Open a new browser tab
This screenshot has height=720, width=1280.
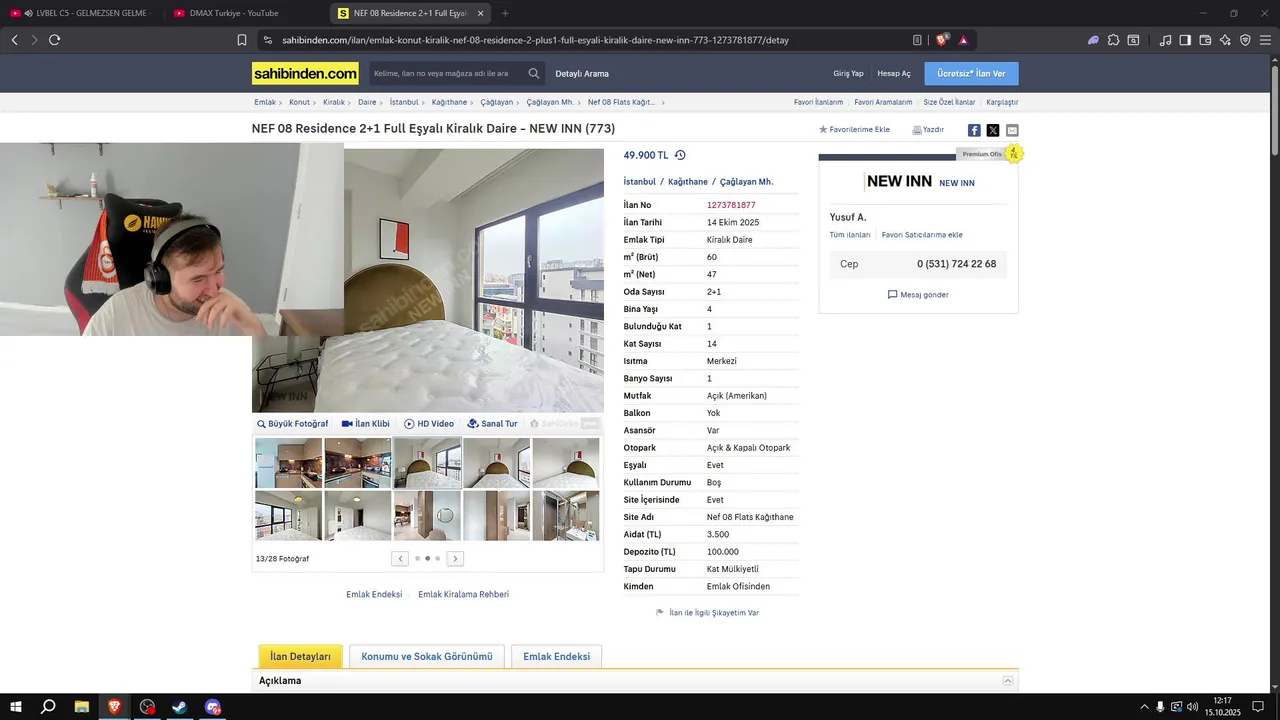pos(505,13)
